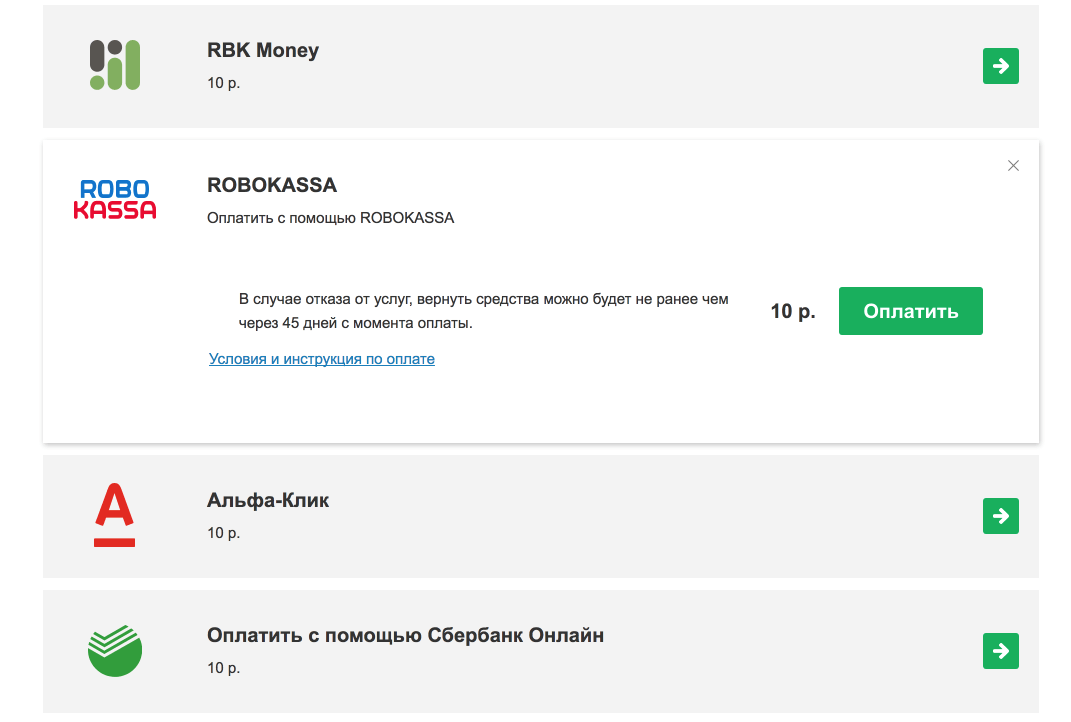Click the 45 дней refund notice text
Image resolution: width=1071 pixels, height=722 pixels.
[x=484, y=311]
